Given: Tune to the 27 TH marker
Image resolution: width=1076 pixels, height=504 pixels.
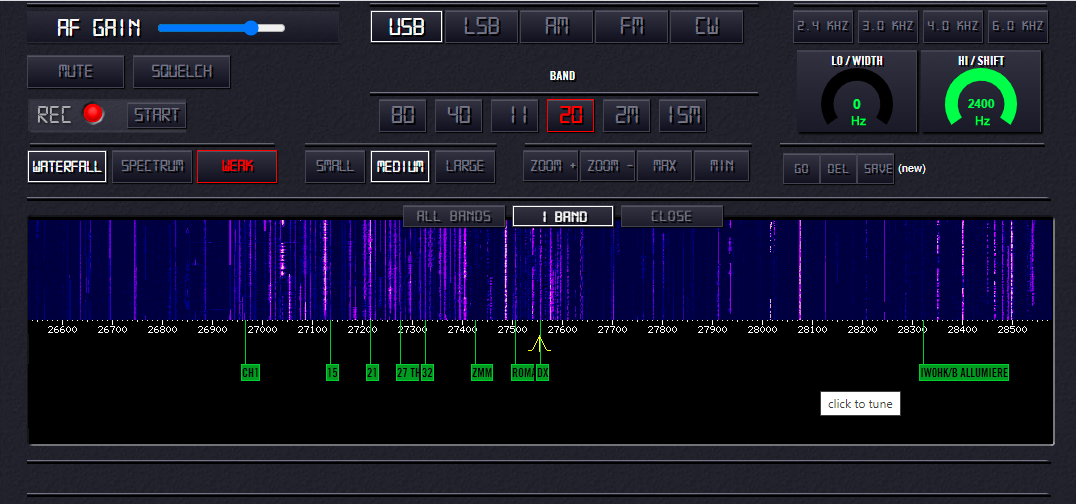Looking at the screenshot, I should (408, 373).
